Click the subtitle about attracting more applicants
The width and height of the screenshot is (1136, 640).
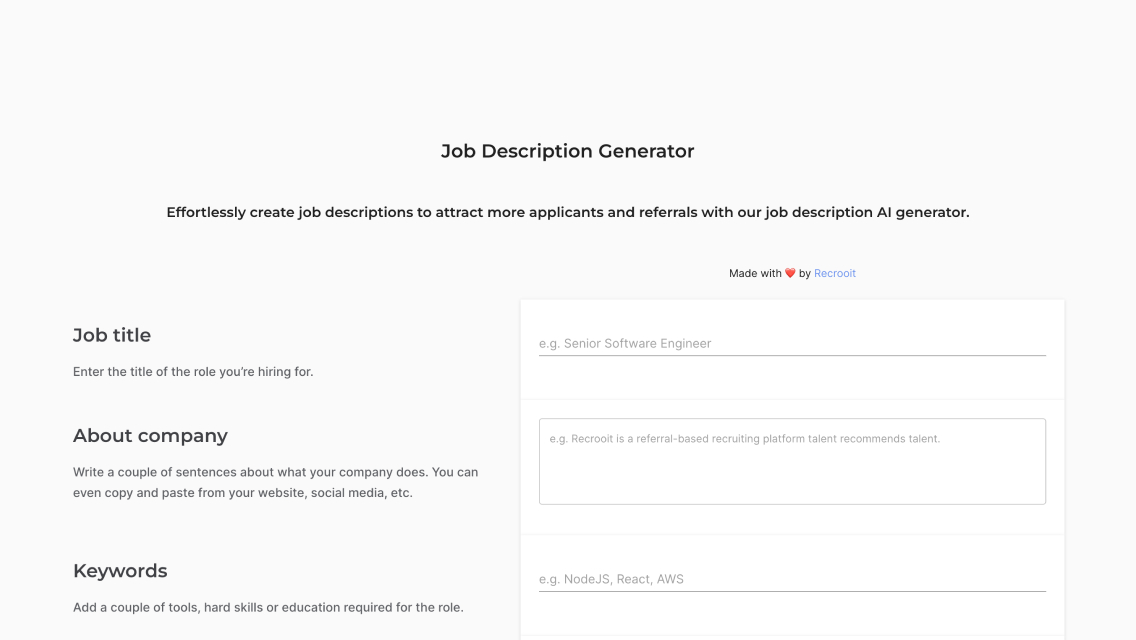[x=568, y=212]
